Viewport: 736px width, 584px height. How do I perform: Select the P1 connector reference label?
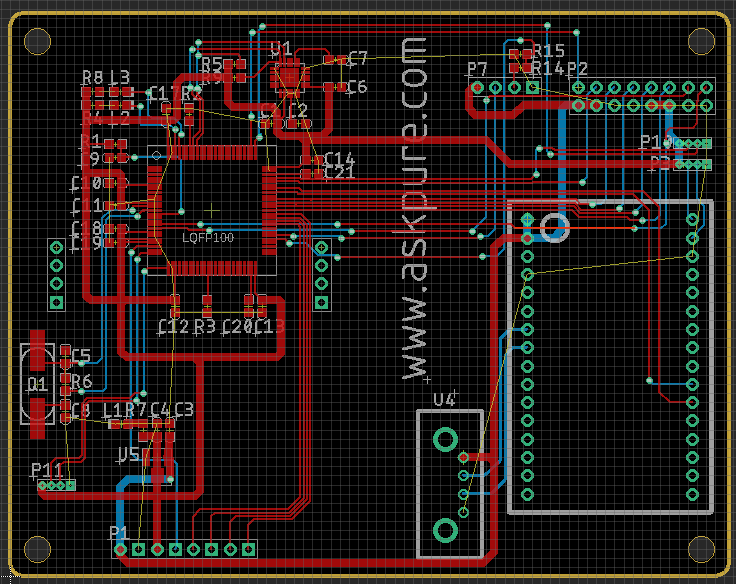[118, 533]
